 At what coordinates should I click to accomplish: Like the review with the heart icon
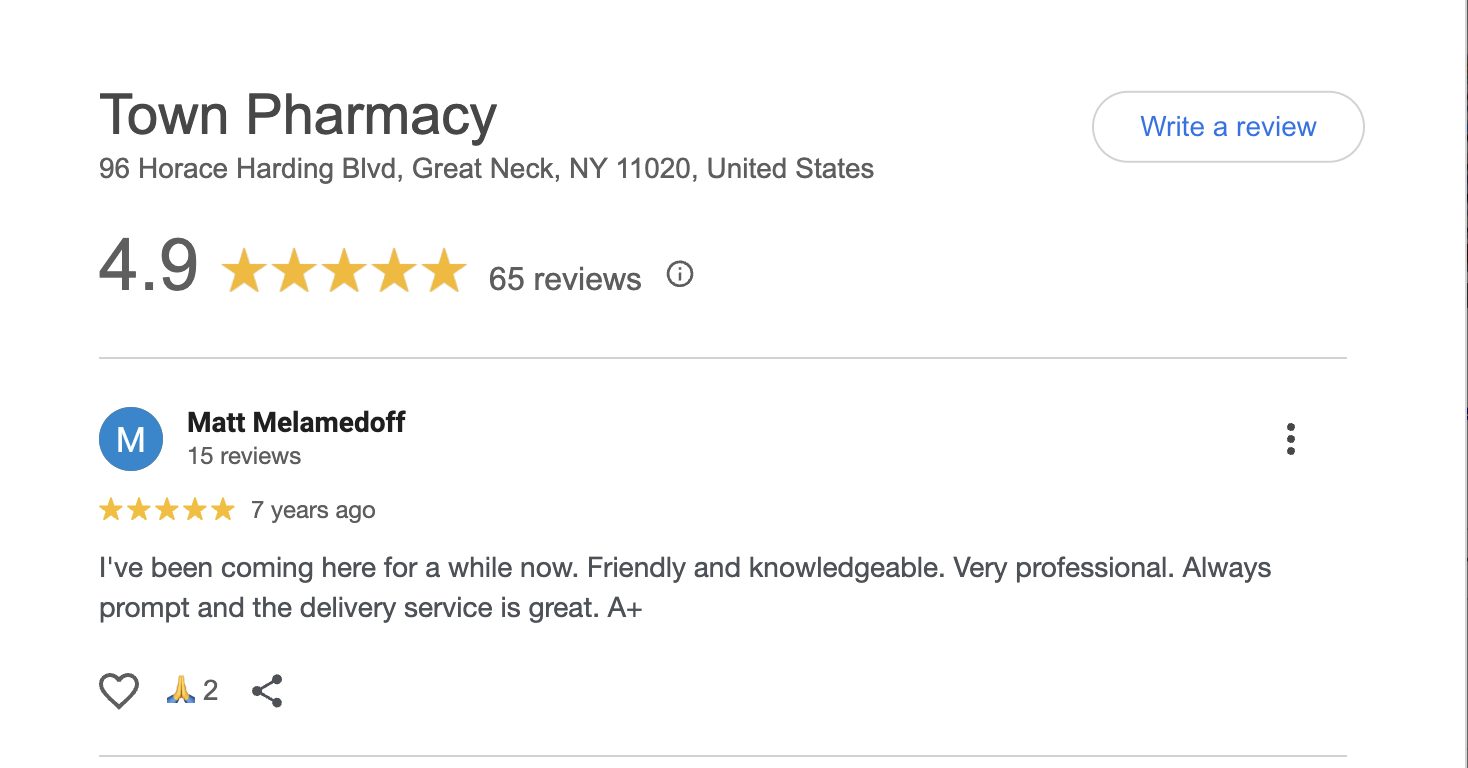tap(119, 691)
